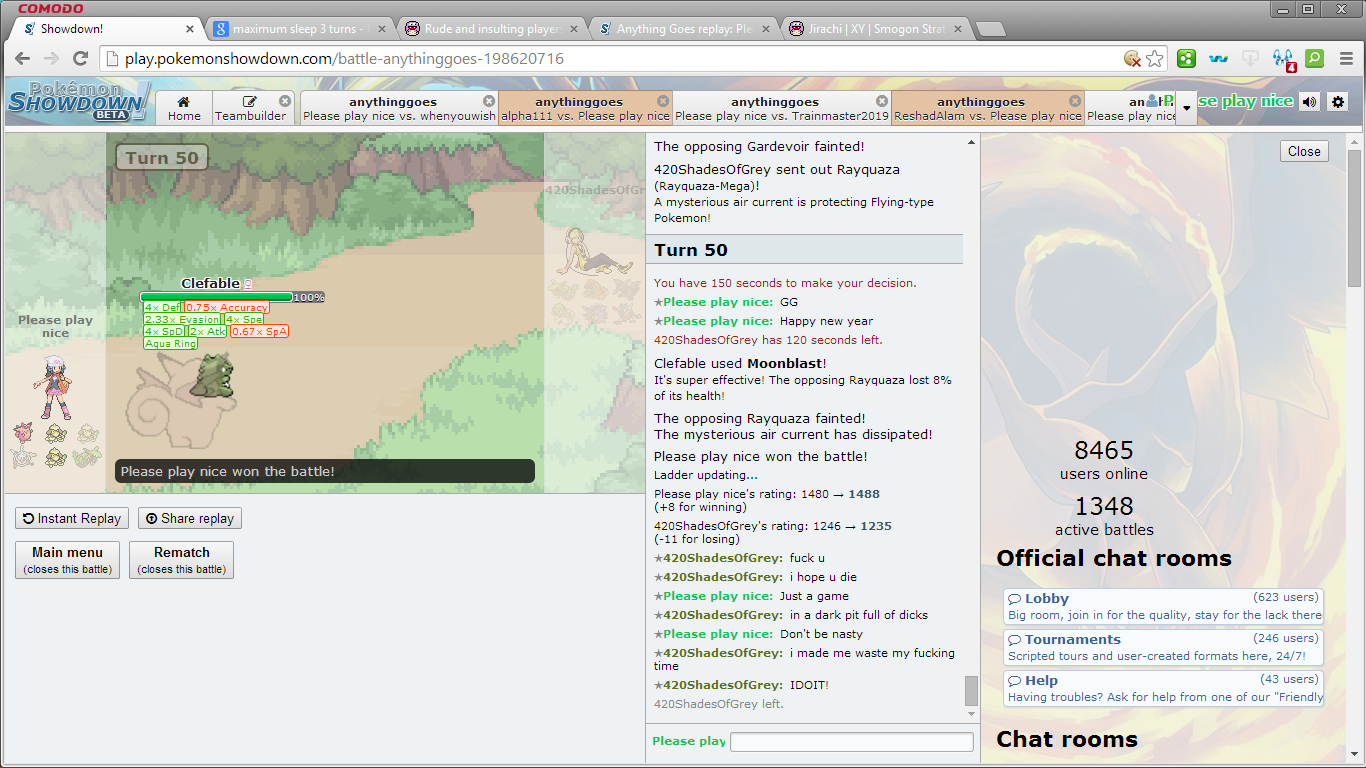Switch to 'Anything Goes replay' browser tab
Image resolution: width=1366 pixels, height=768 pixels.
tap(682, 29)
